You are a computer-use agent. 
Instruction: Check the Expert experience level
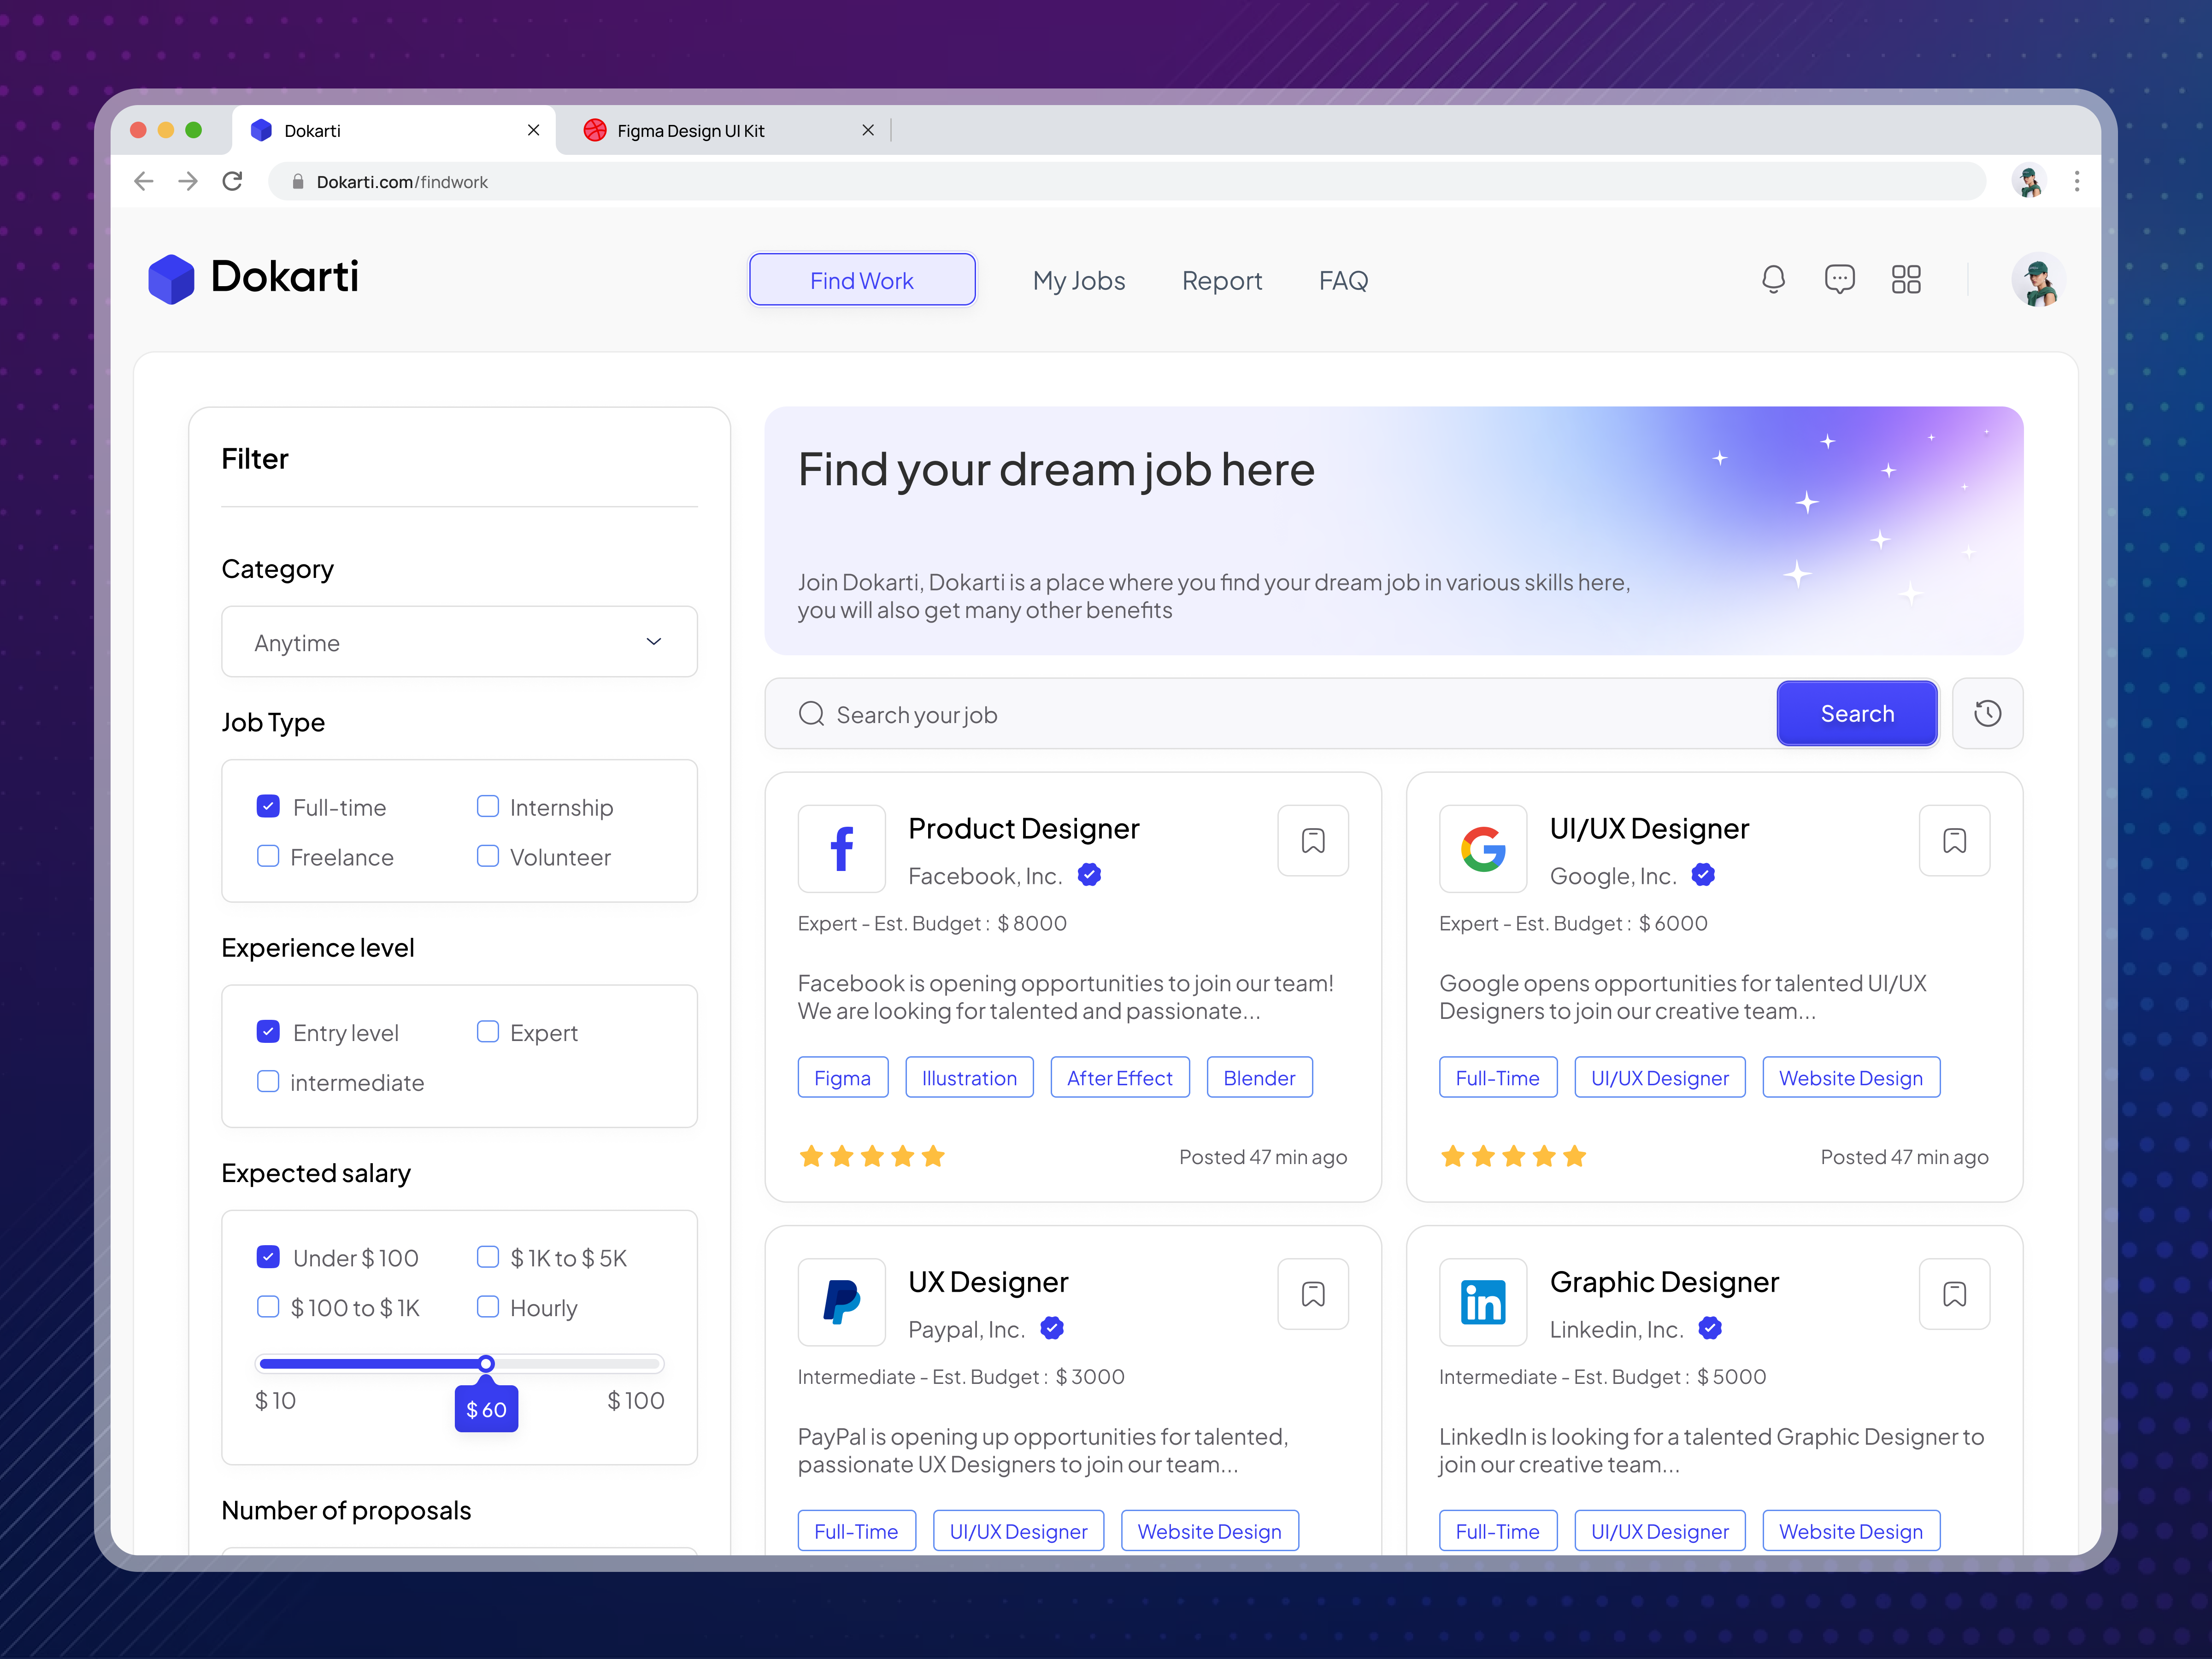click(487, 1031)
